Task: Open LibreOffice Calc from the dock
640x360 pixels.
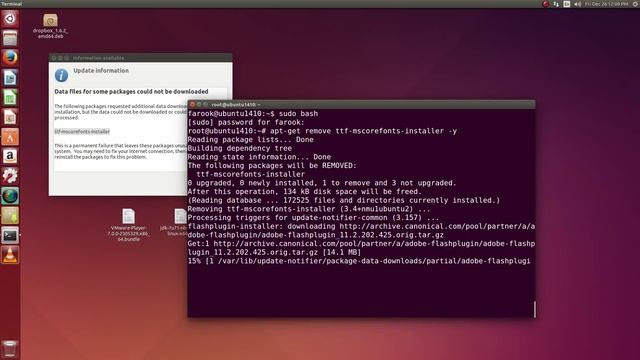Action: tap(10, 97)
